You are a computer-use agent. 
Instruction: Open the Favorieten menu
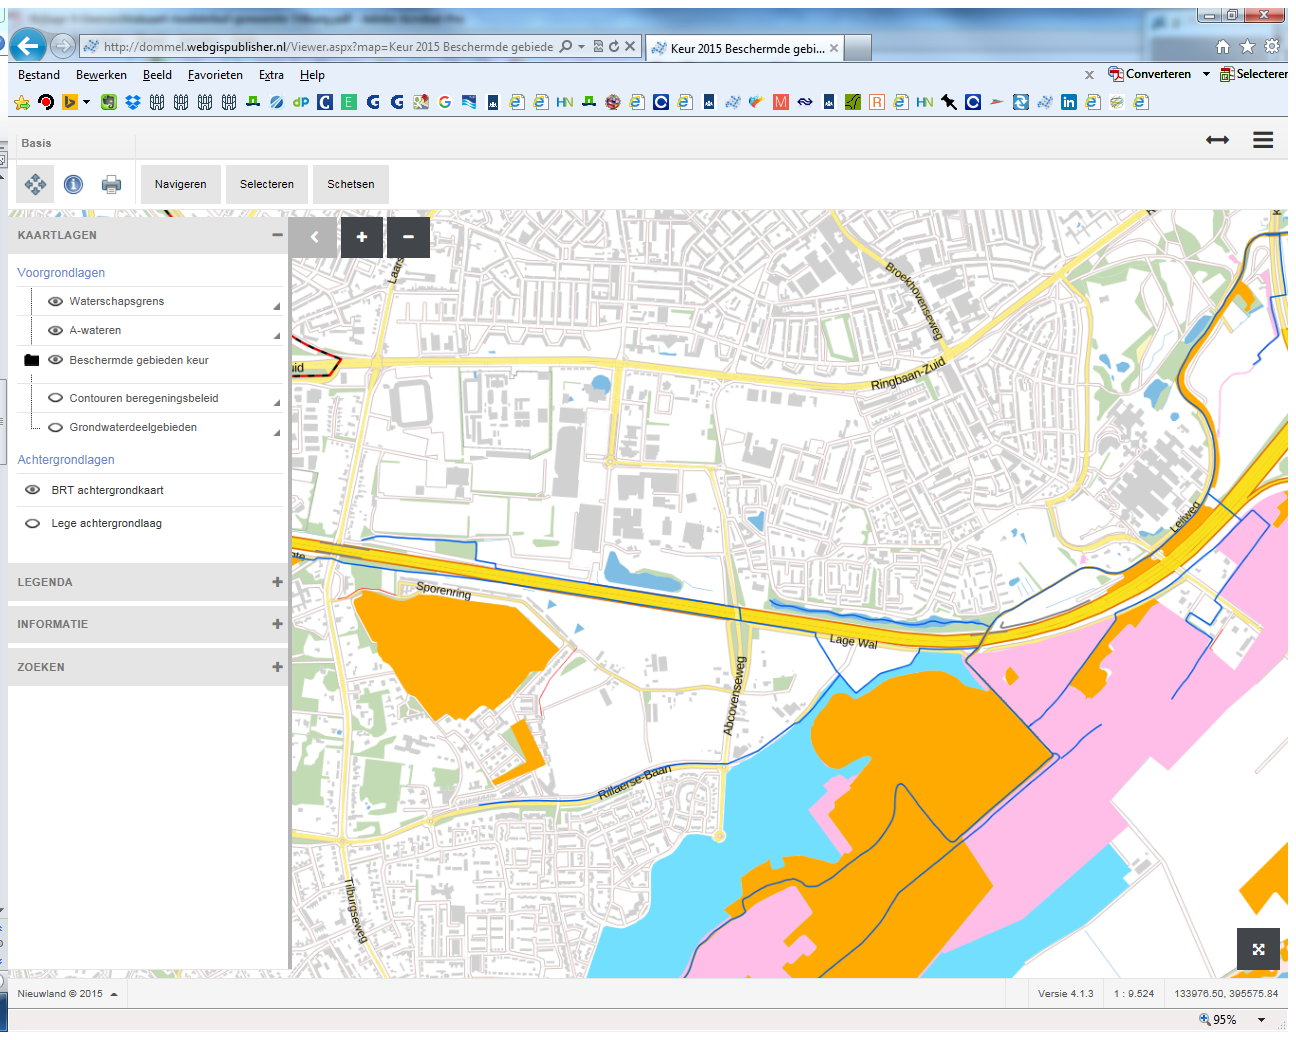pos(215,75)
